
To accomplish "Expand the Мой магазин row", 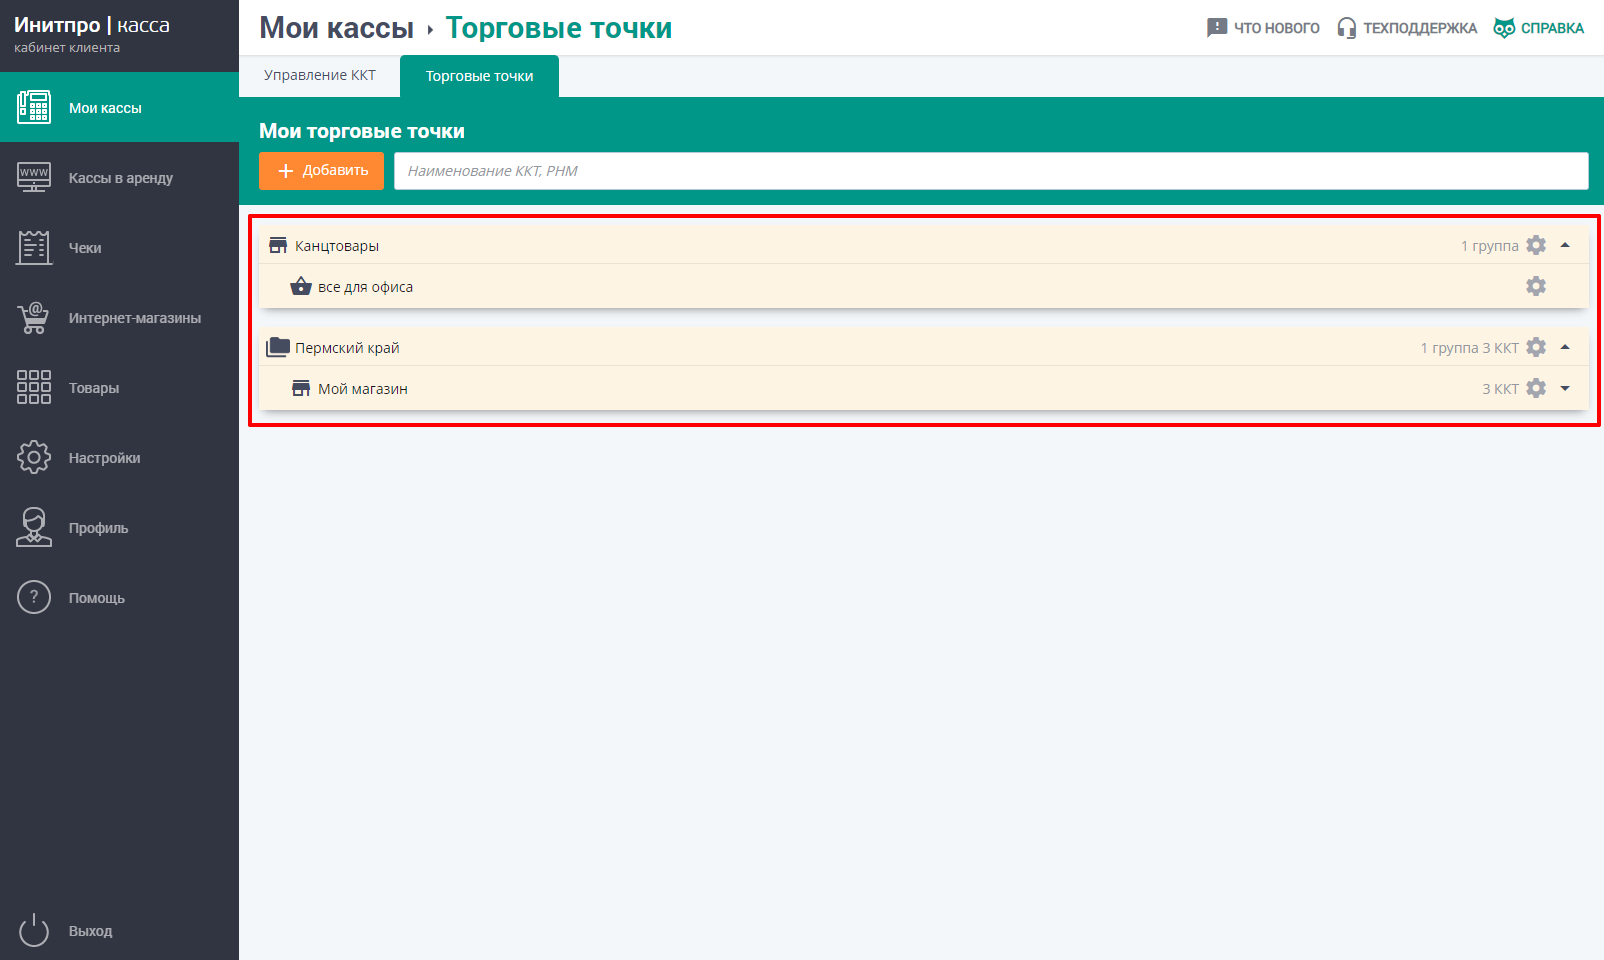I will click(x=1565, y=388).
